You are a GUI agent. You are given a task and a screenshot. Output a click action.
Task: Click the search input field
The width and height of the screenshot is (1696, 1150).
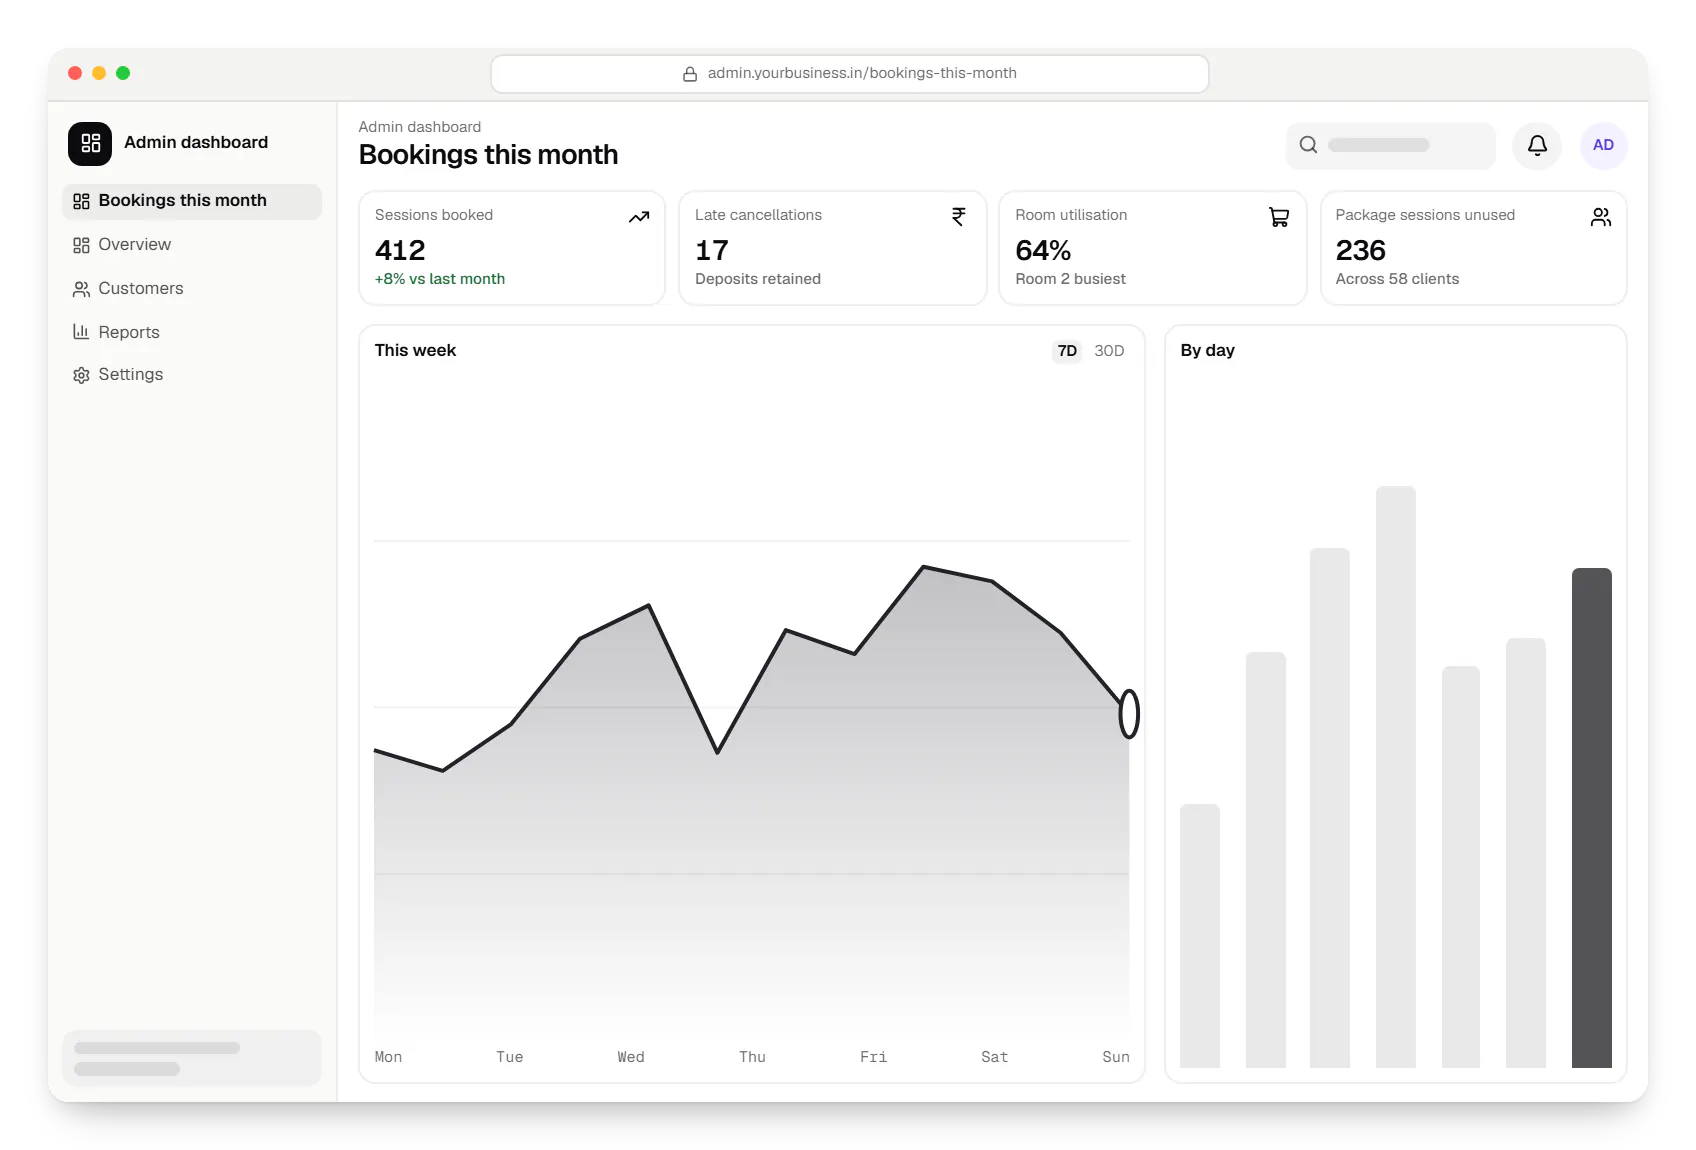[x=1390, y=145]
